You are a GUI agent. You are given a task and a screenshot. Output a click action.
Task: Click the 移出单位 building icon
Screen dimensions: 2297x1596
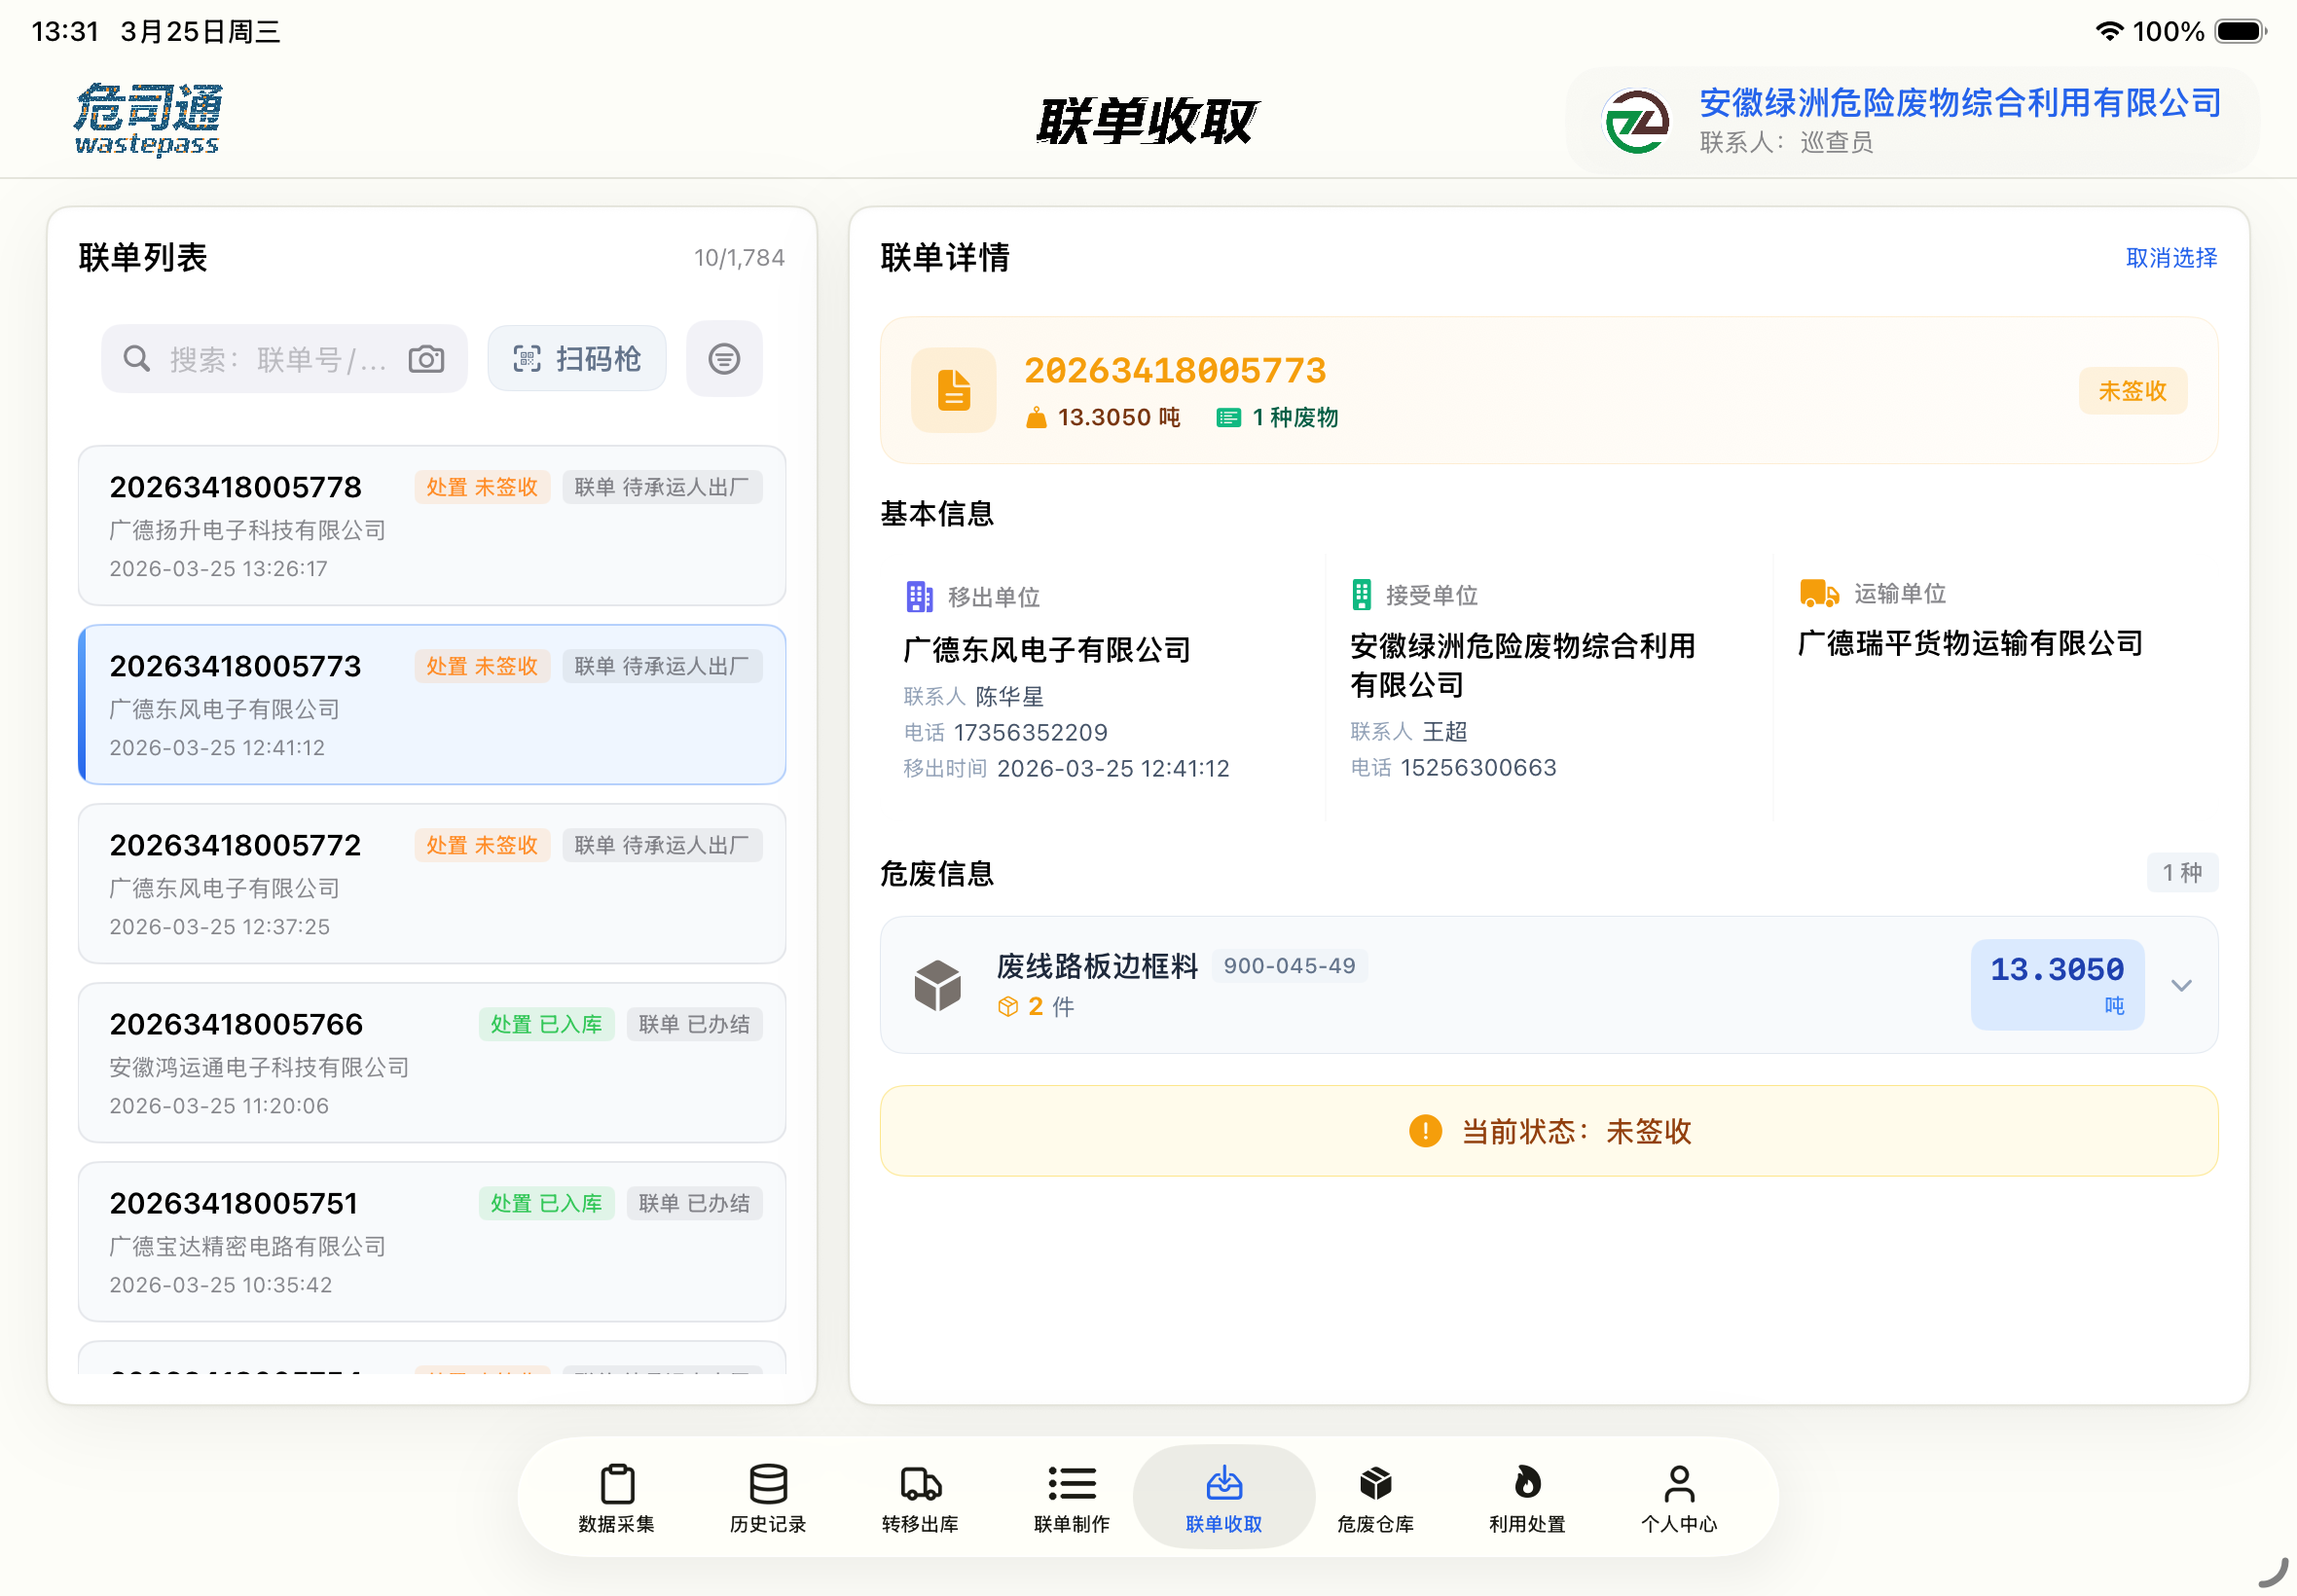[919, 597]
